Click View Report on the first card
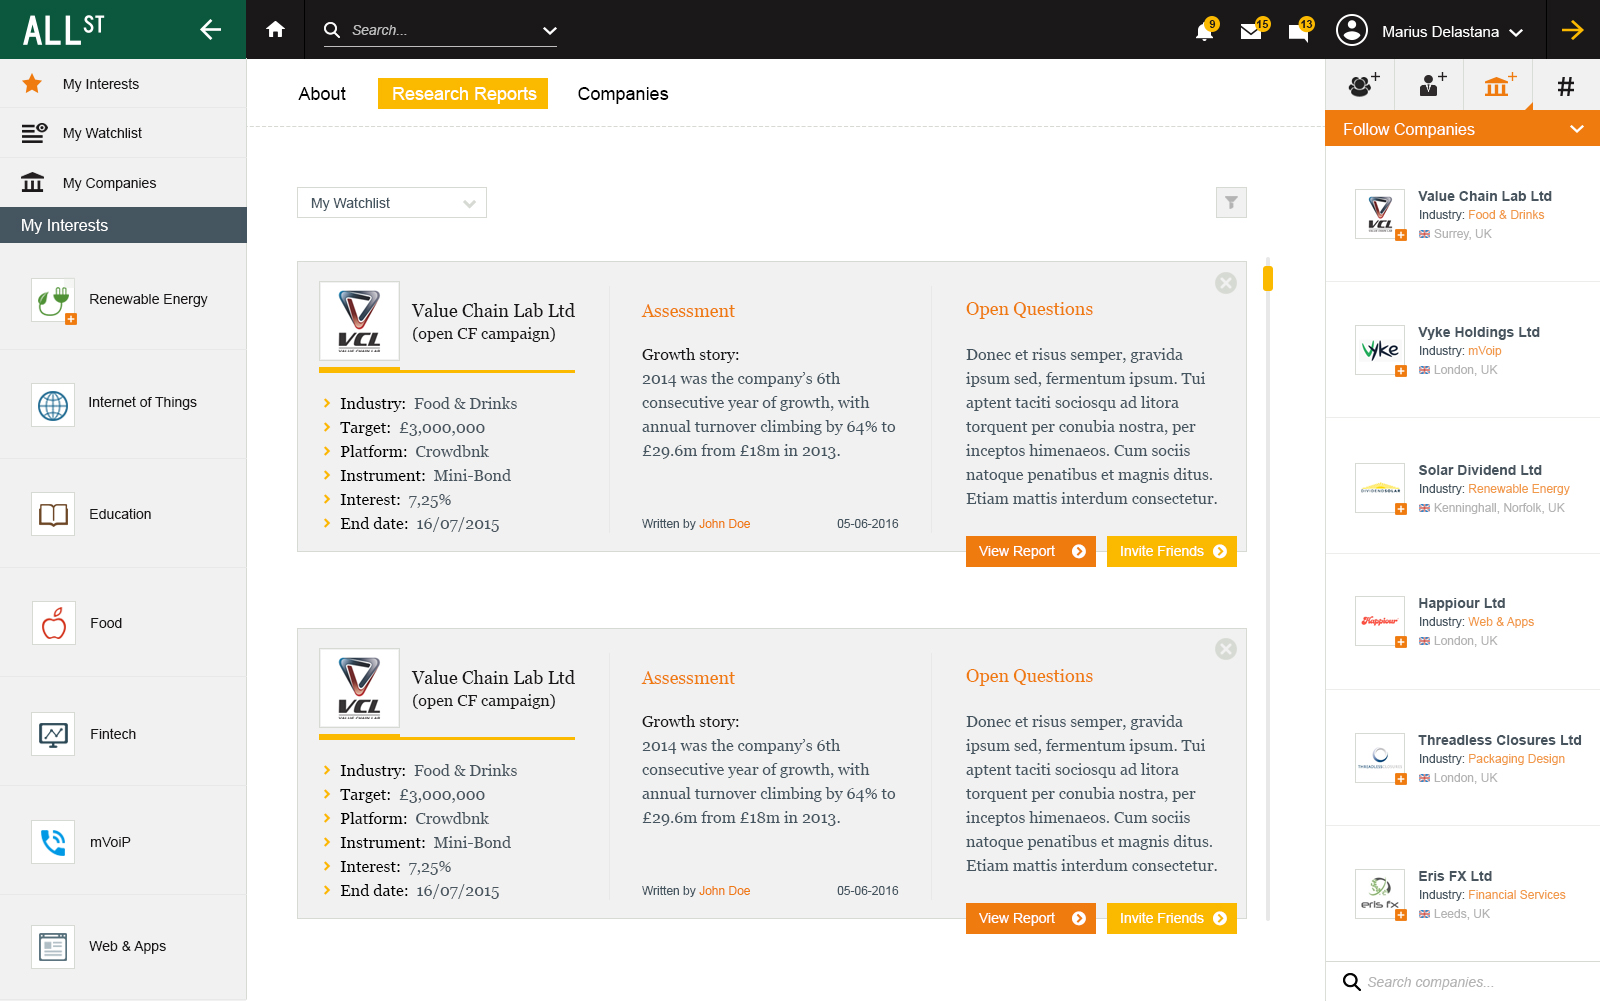 click(x=1031, y=551)
